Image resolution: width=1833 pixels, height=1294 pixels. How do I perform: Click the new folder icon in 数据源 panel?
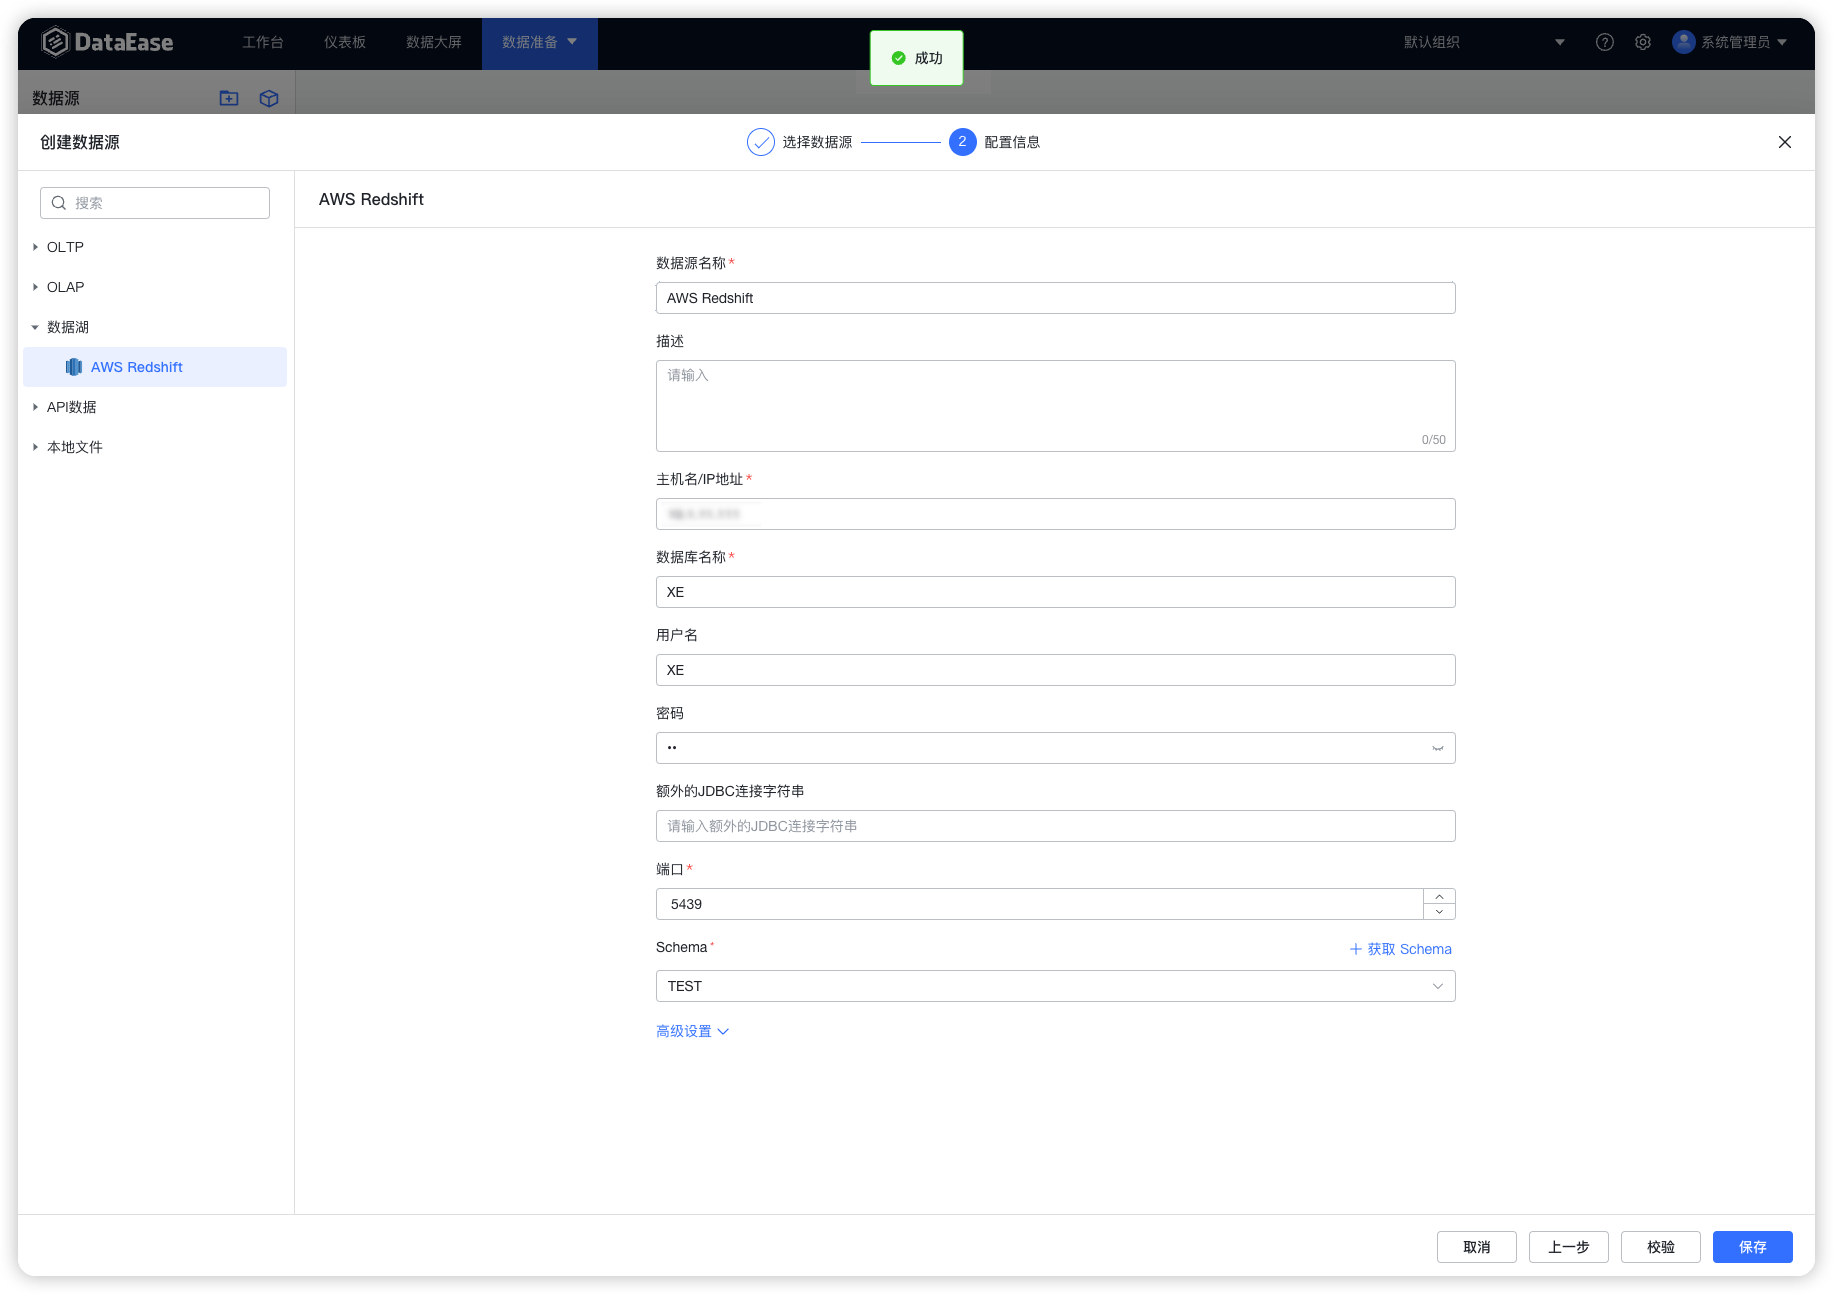tap(229, 98)
